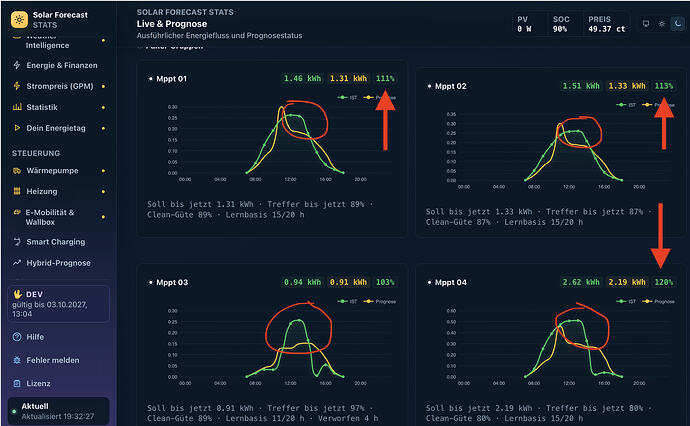Toggle IST series in Mppt 01 legend
The height and width of the screenshot is (426, 690).
click(348, 97)
